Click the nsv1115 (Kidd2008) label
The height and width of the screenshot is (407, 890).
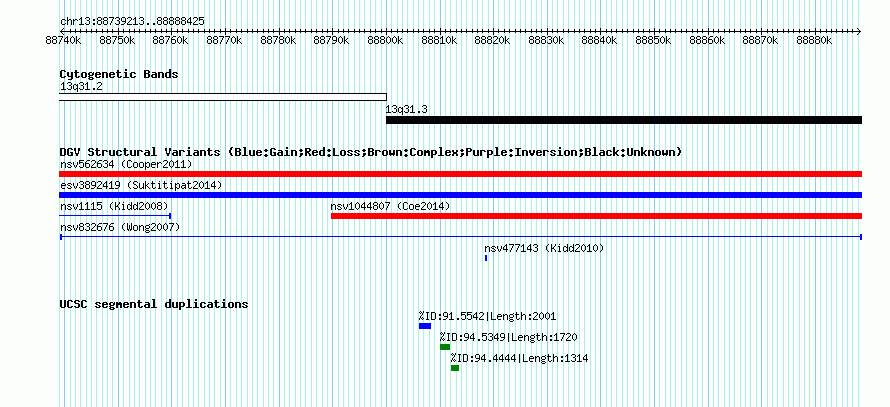click(x=114, y=206)
